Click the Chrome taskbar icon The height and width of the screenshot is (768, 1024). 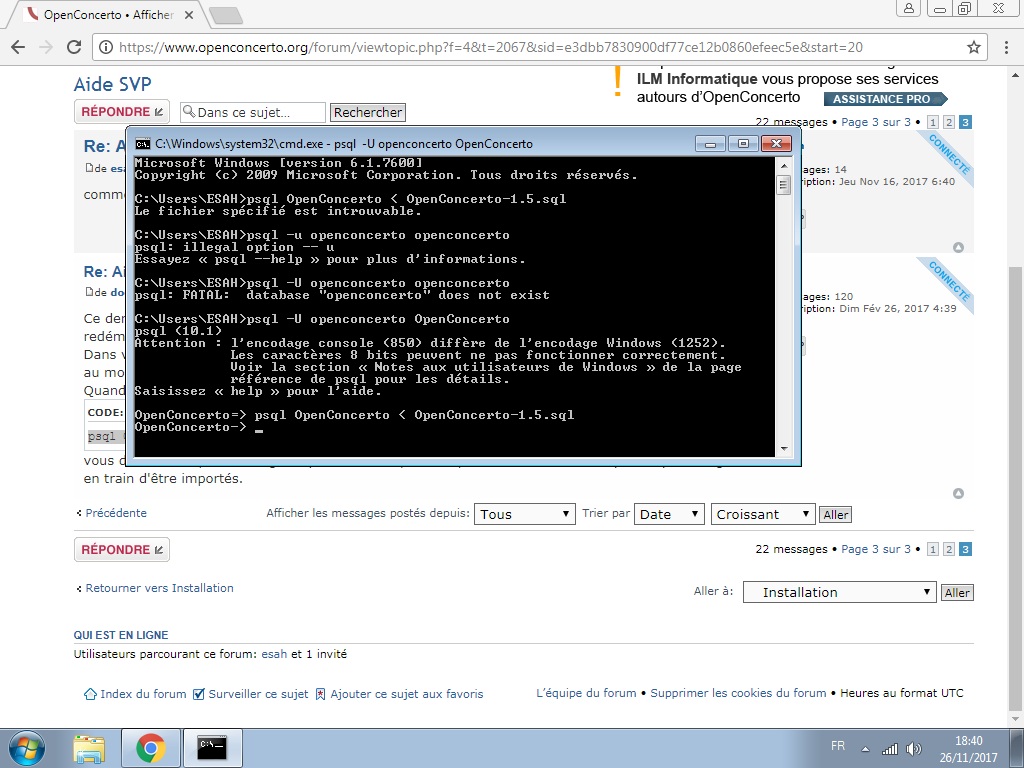pyautogui.click(x=150, y=748)
